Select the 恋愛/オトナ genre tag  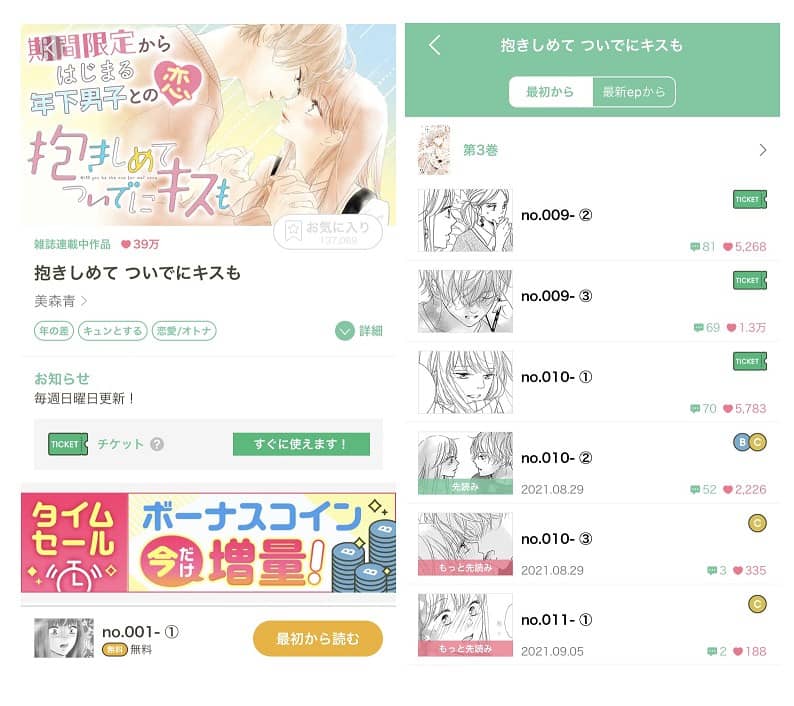pyautogui.click(x=184, y=331)
